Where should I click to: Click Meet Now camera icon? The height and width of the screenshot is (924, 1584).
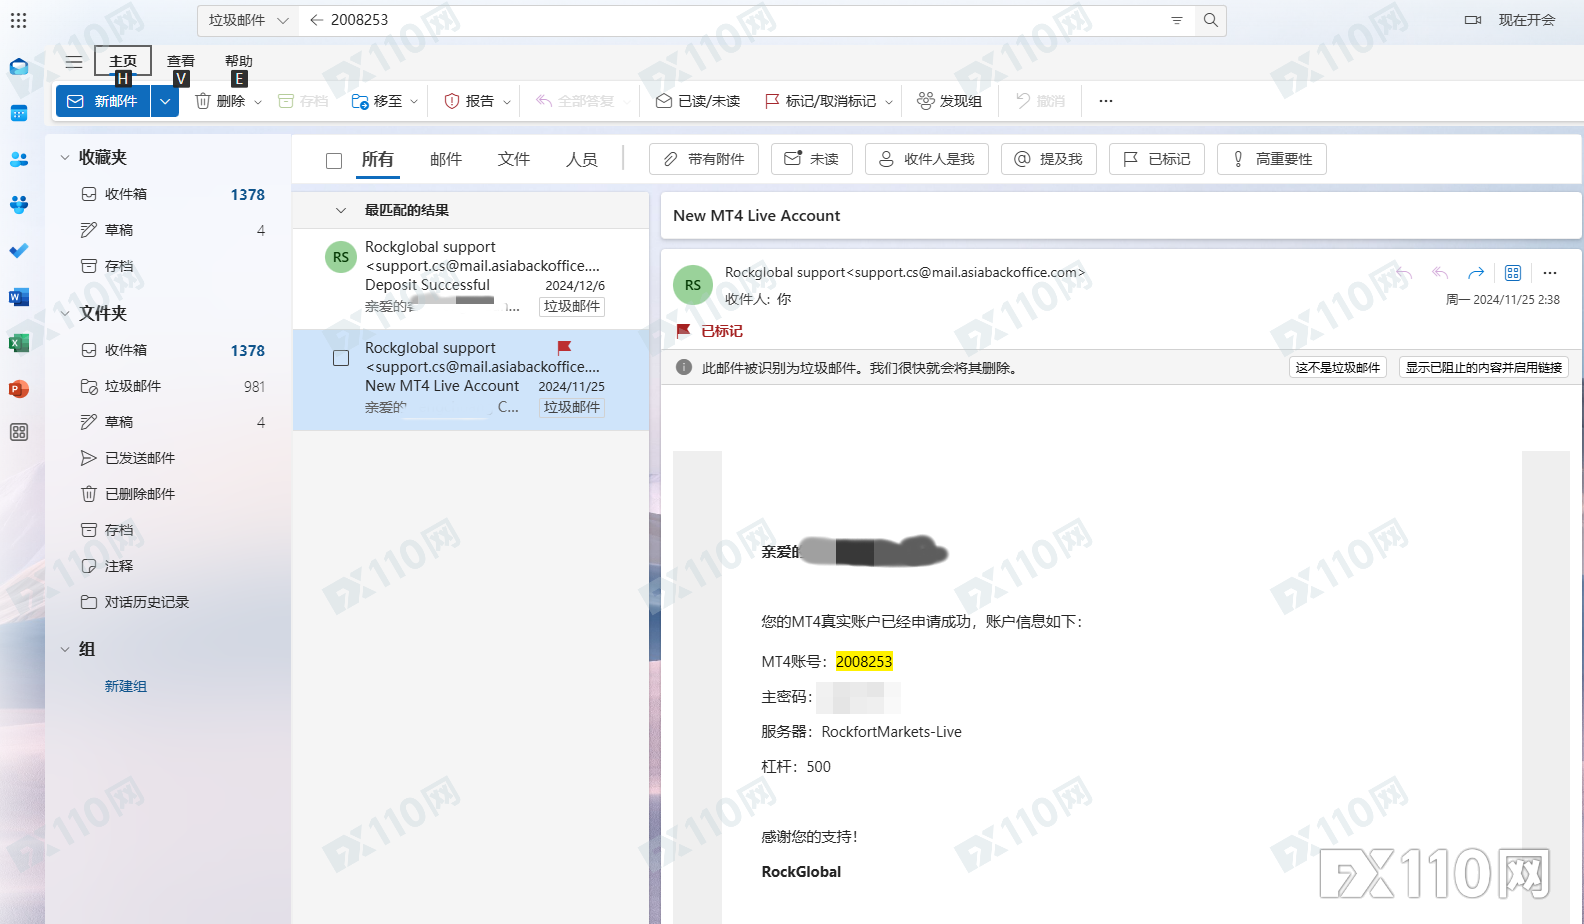[1473, 20]
